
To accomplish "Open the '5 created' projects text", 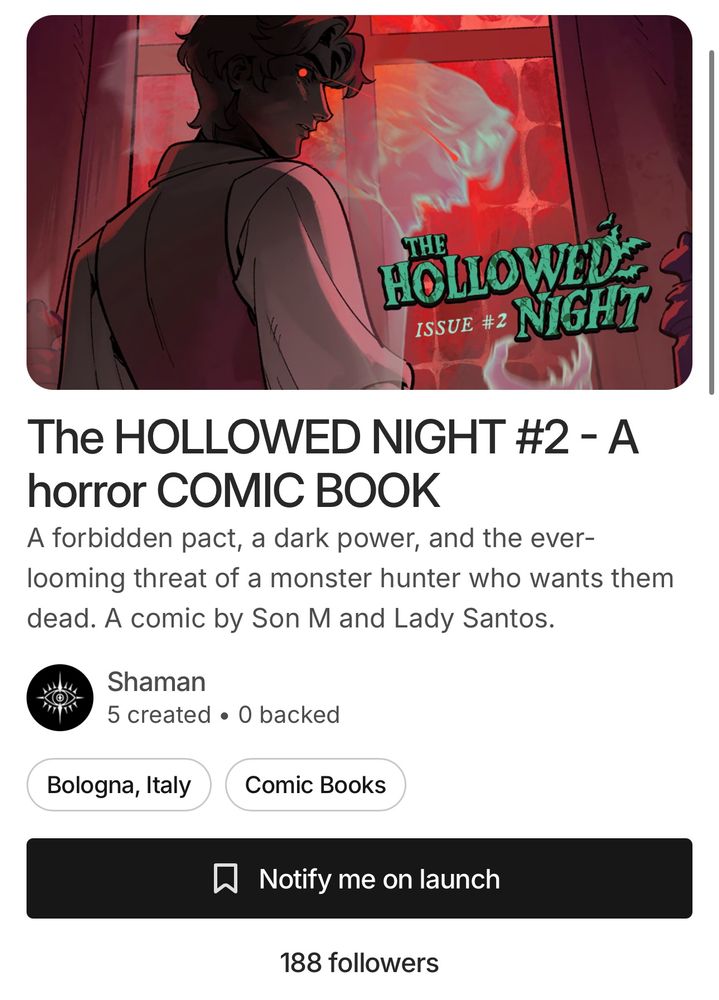I will pos(159,715).
